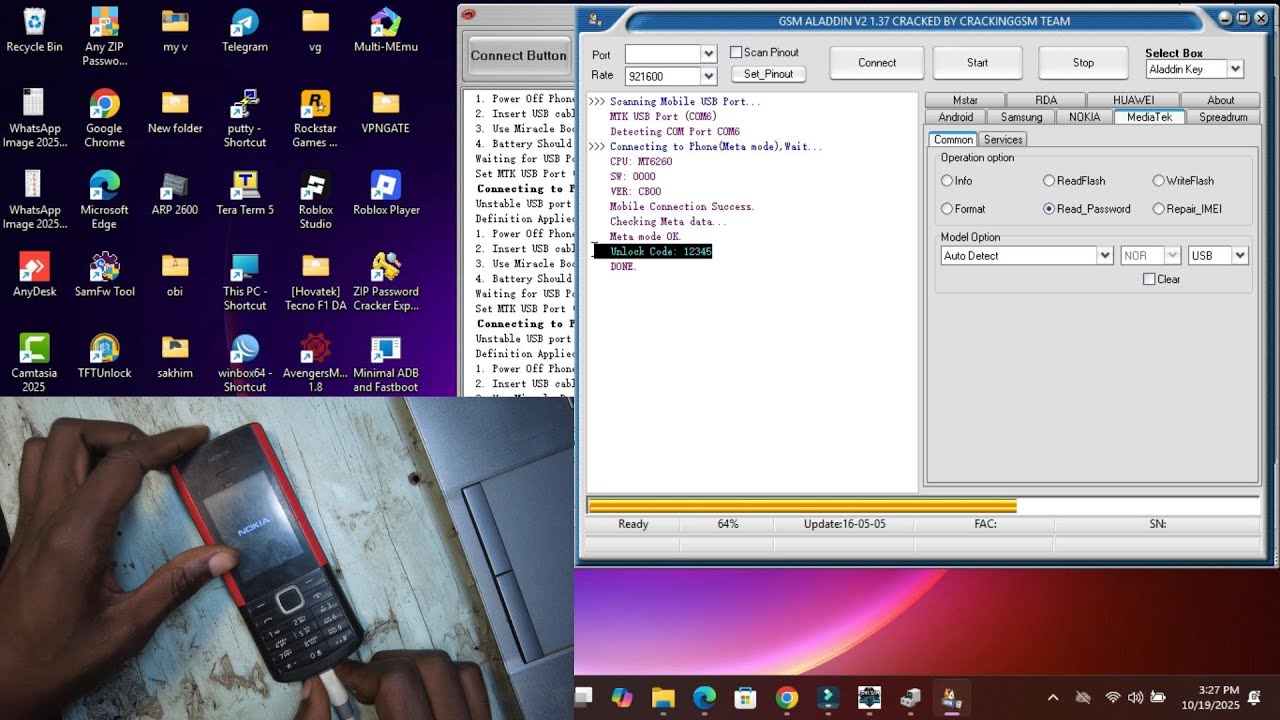Screen dimensions: 1280x720
Task: Launch winbox64 shortcut on desktop
Action: [245, 363]
